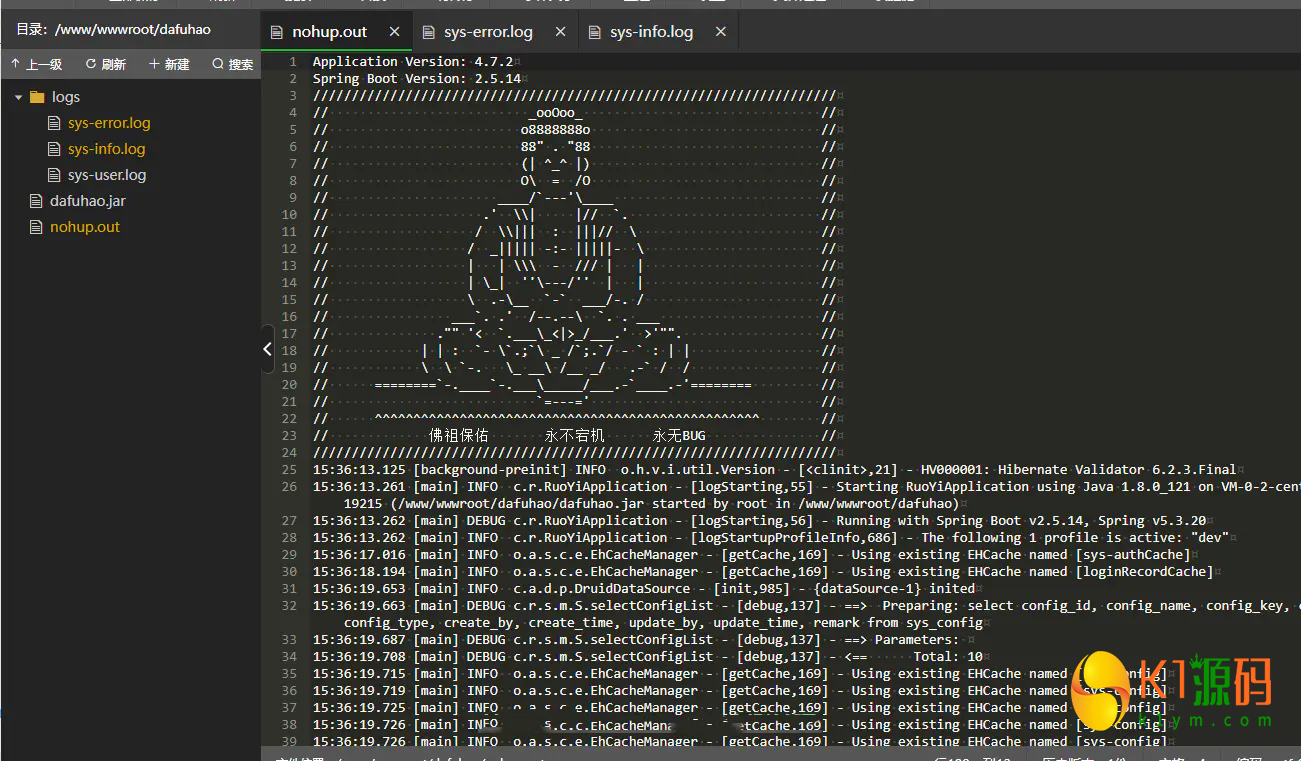Close the nohup.out tab
This screenshot has height=761, width=1301.
tap(395, 32)
